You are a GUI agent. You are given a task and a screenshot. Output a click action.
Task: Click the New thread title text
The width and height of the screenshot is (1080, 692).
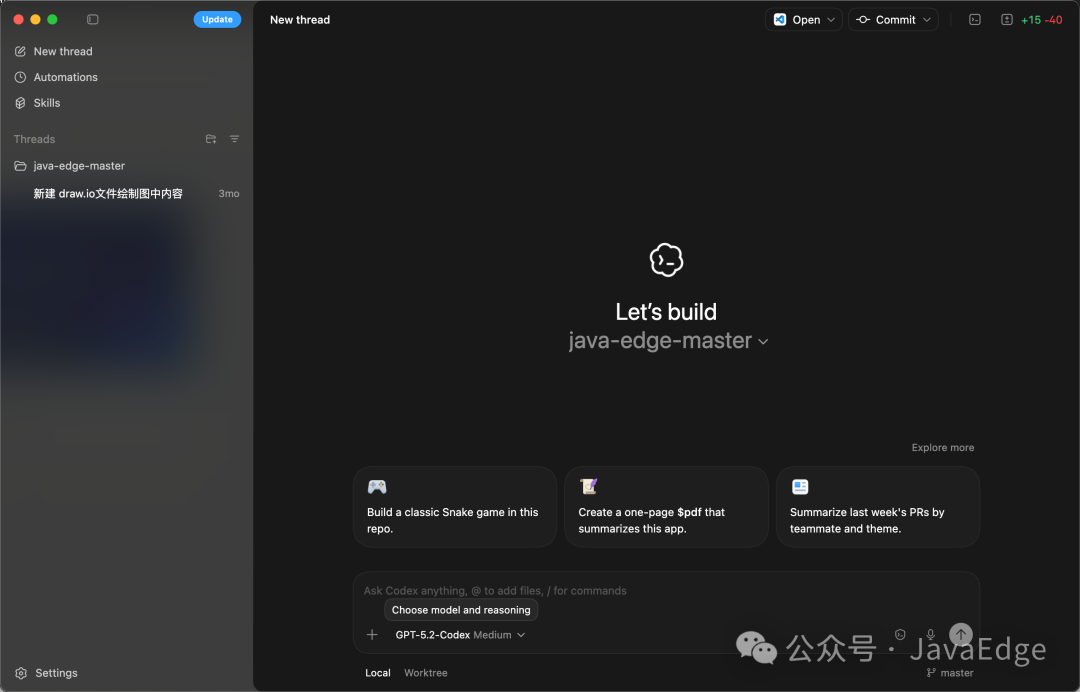coord(300,20)
